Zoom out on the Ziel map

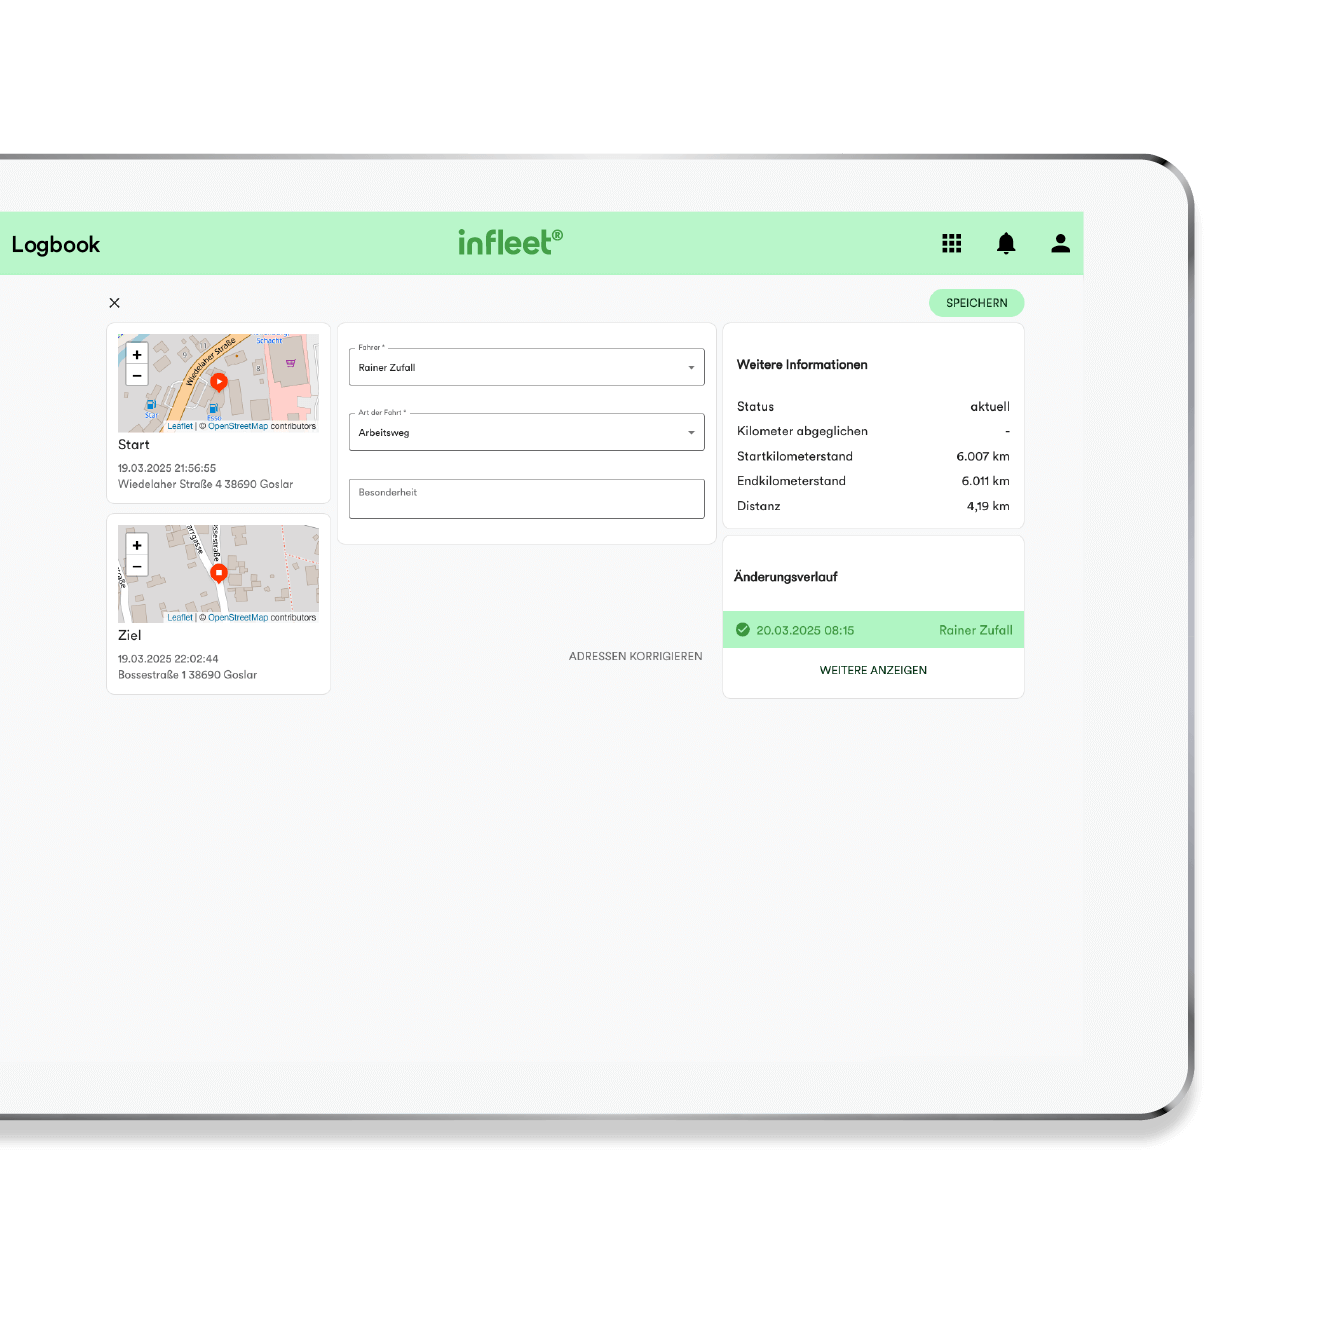click(x=137, y=567)
